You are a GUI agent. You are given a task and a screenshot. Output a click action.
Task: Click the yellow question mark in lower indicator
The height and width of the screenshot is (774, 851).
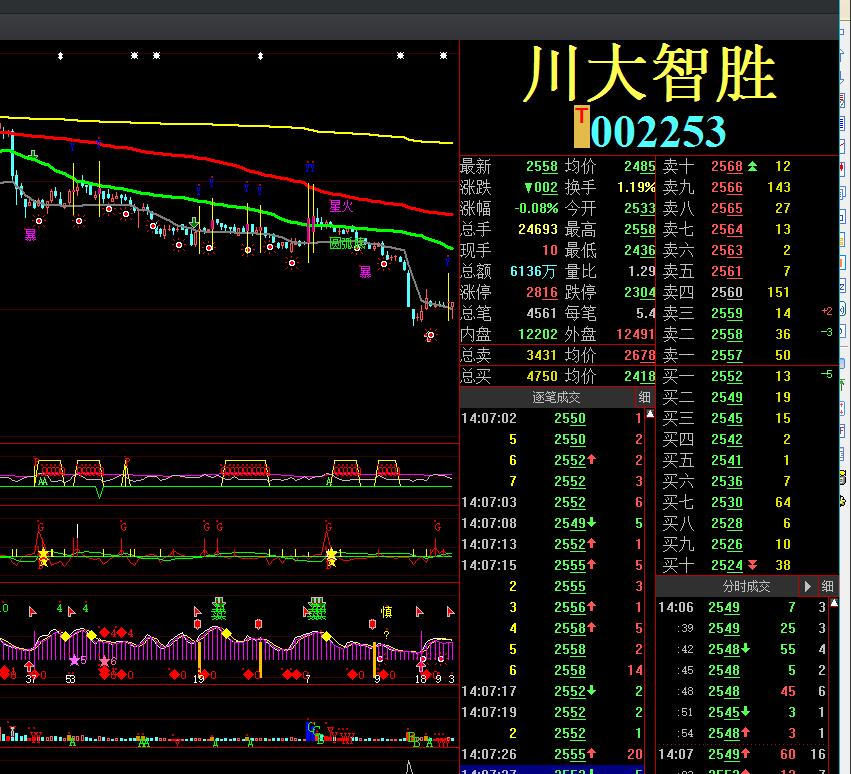coord(386,634)
